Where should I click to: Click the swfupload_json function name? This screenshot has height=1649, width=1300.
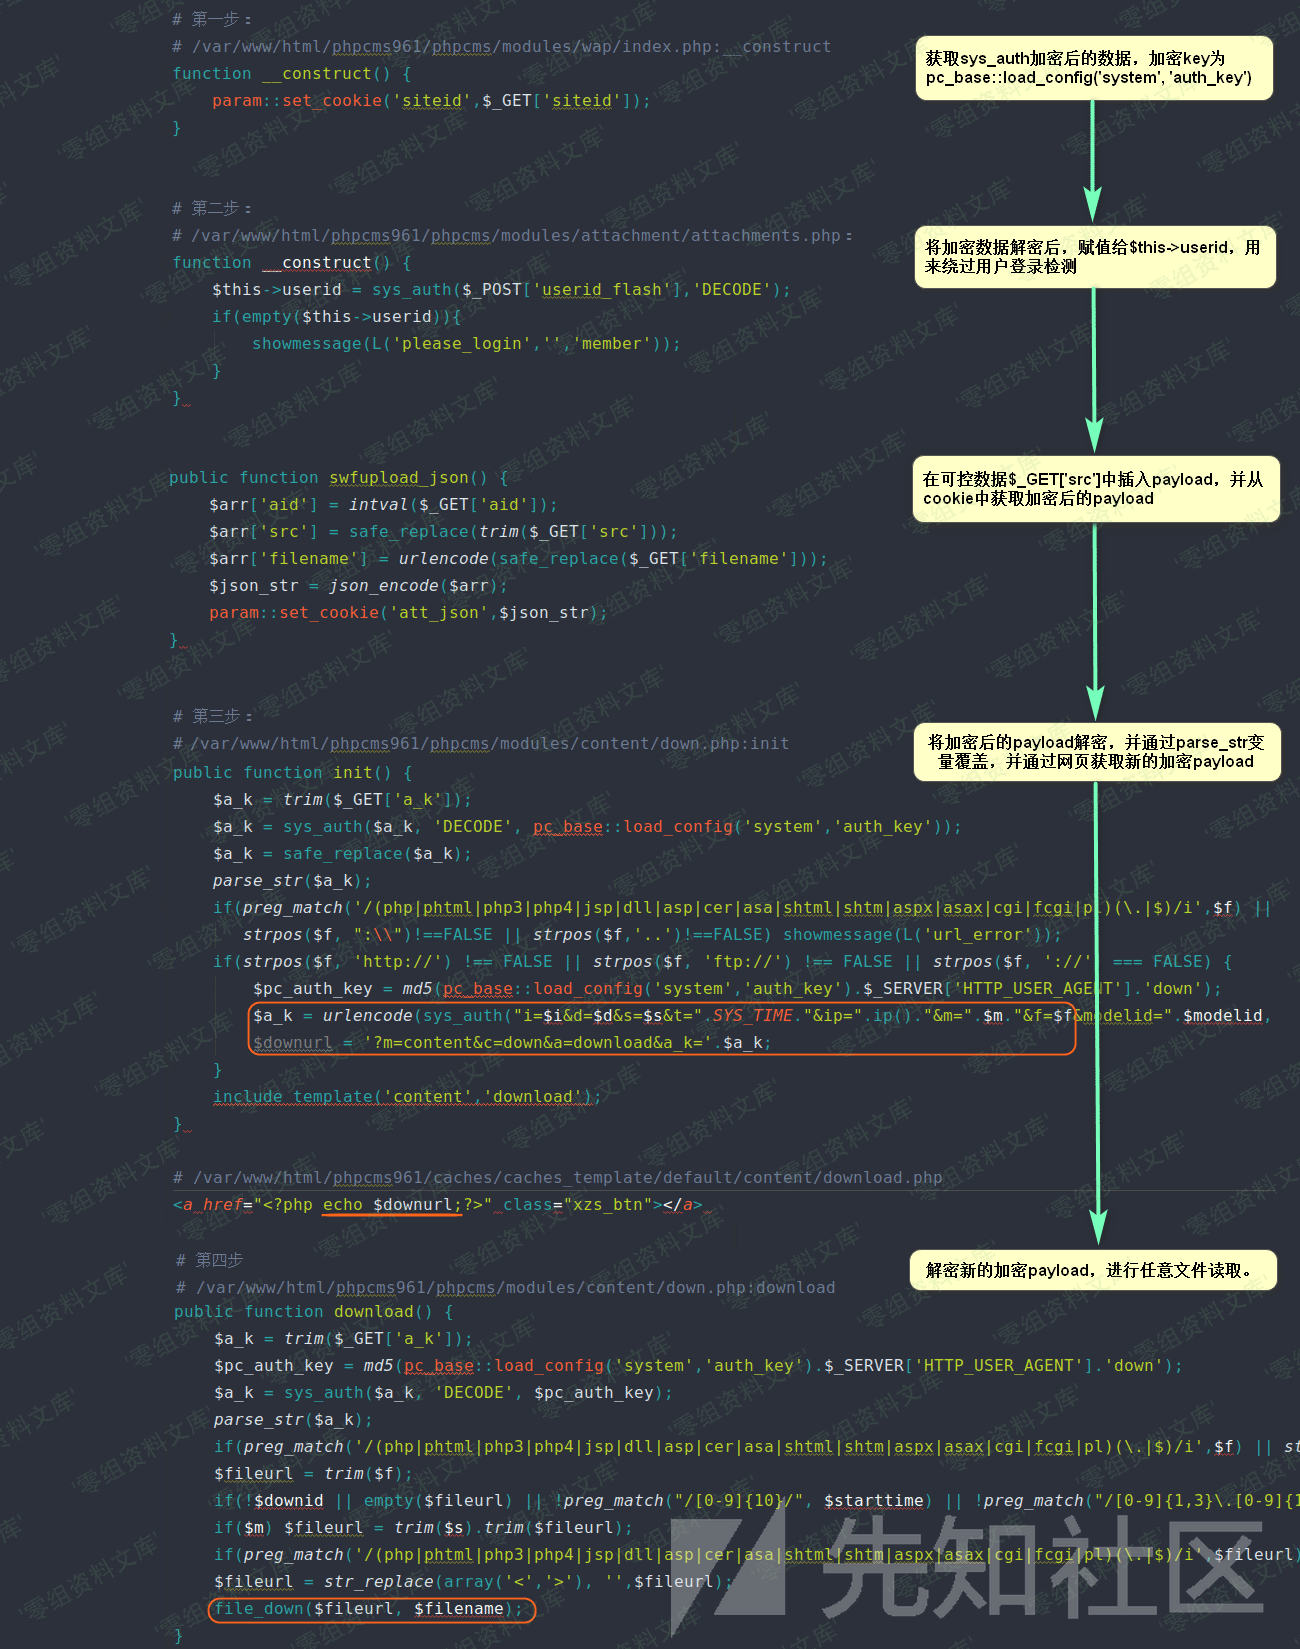[x=399, y=478]
